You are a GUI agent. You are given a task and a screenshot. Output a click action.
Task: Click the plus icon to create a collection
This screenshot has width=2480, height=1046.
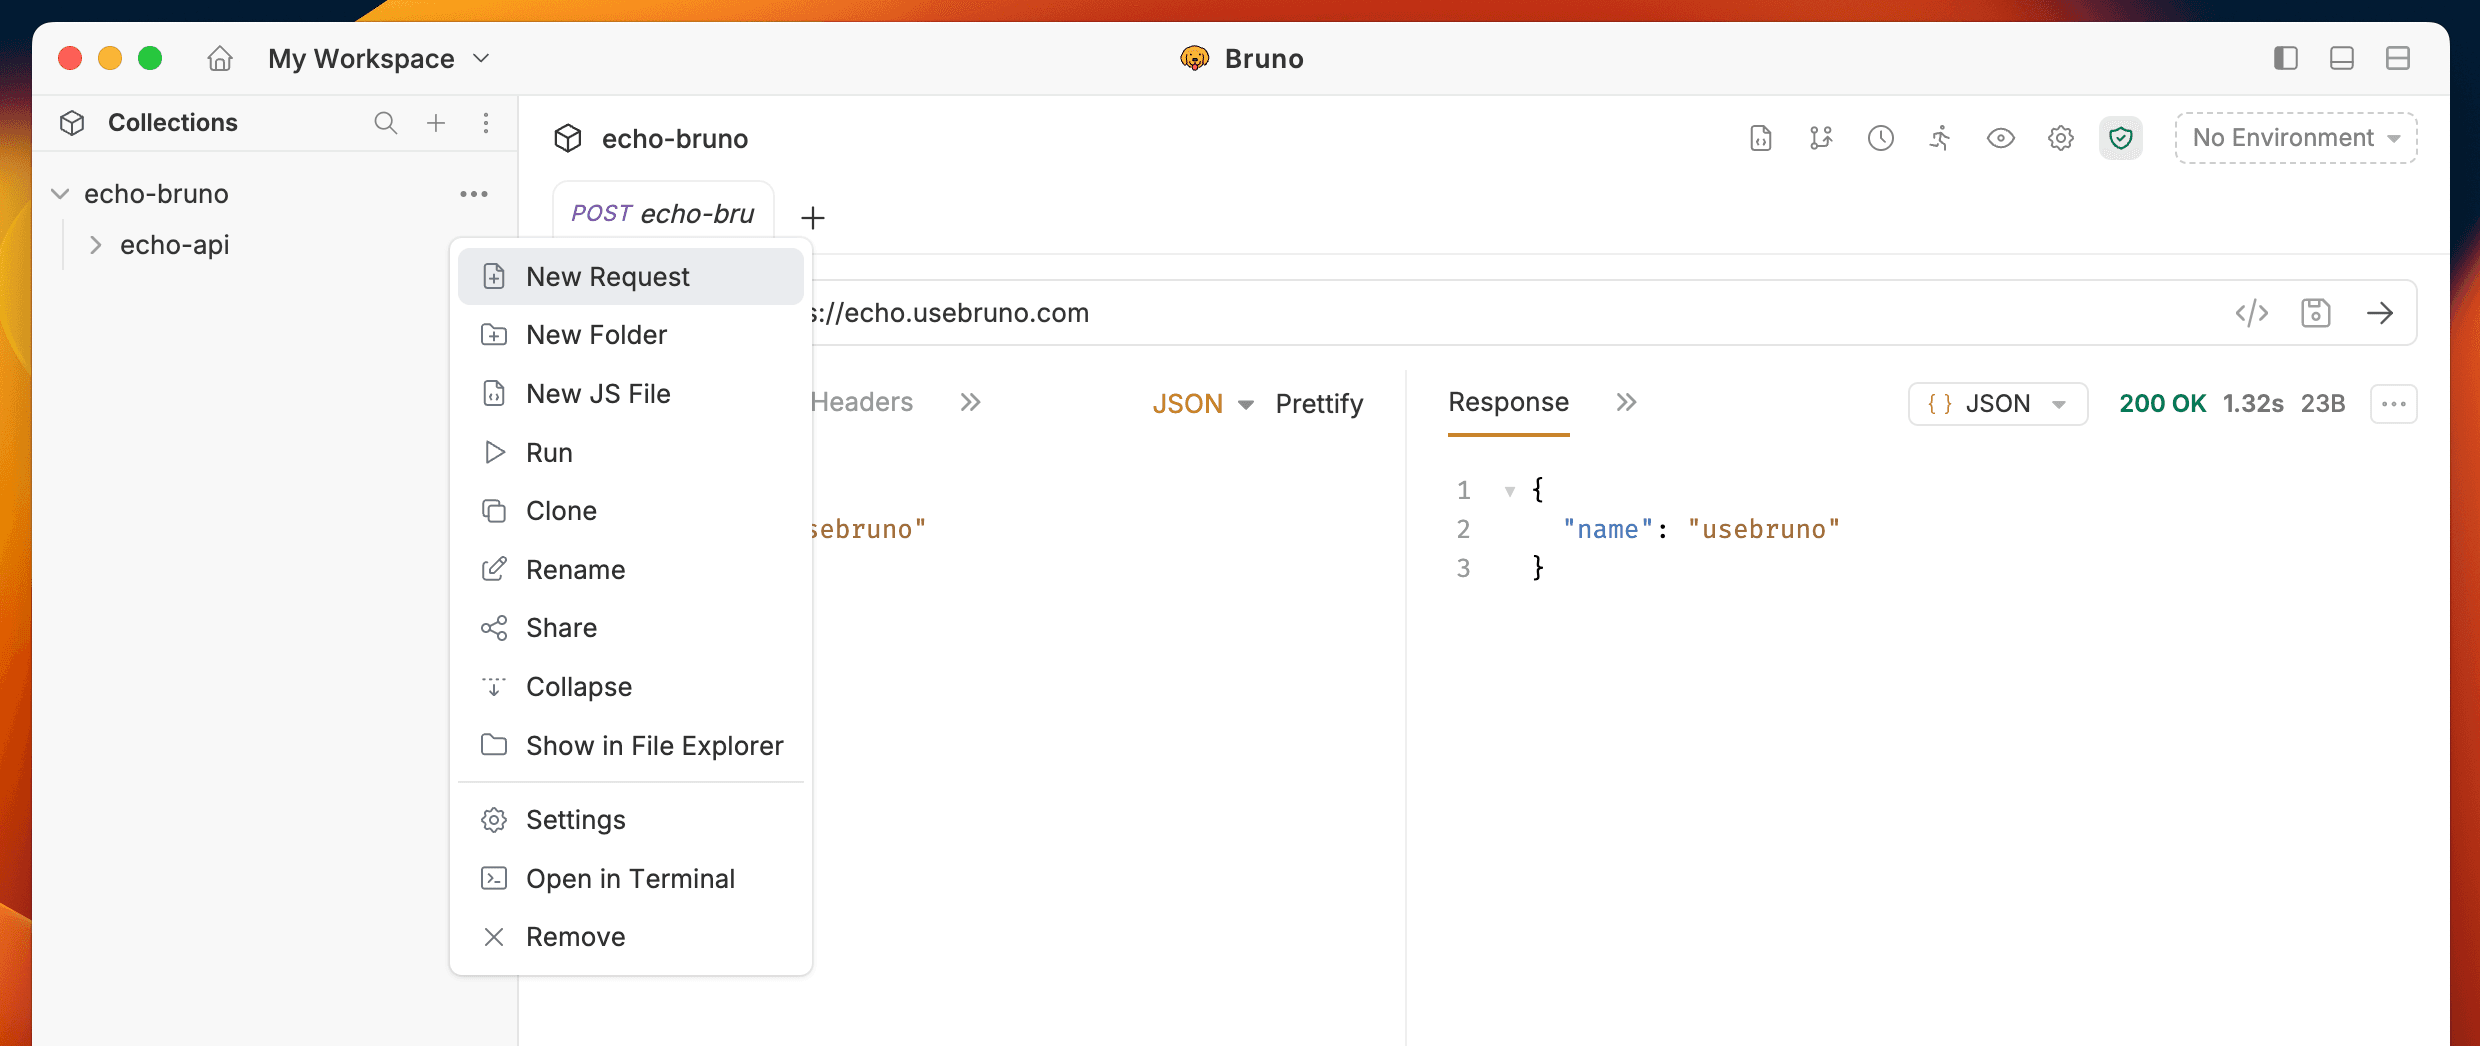tap(436, 123)
